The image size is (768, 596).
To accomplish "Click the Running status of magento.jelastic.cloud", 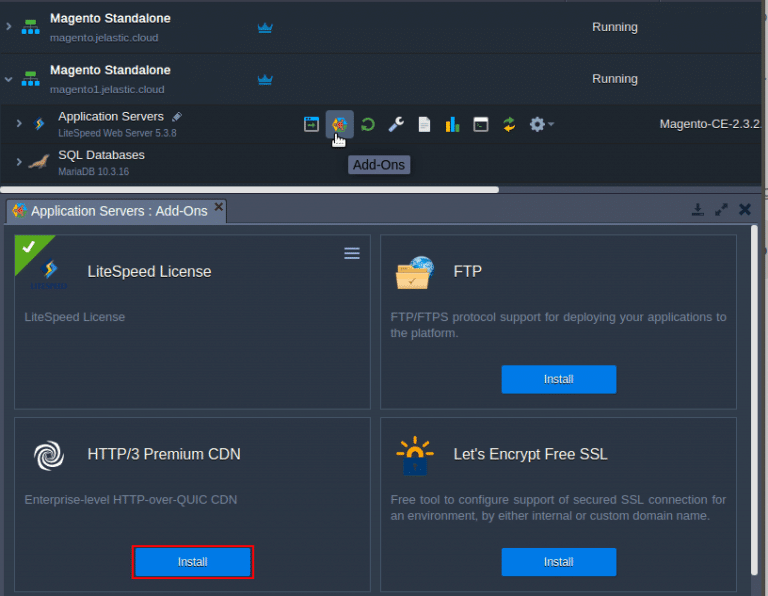I will tap(614, 27).
